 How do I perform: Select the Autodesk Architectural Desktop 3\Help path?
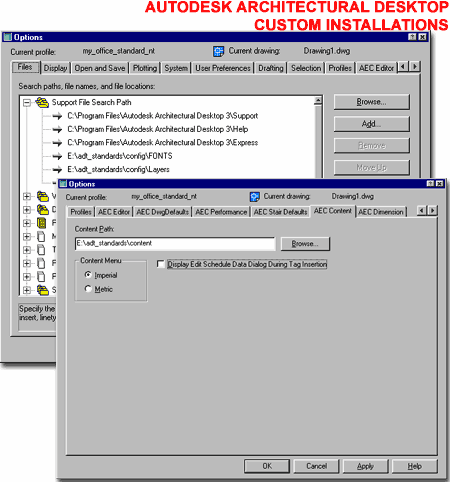tap(158, 129)
